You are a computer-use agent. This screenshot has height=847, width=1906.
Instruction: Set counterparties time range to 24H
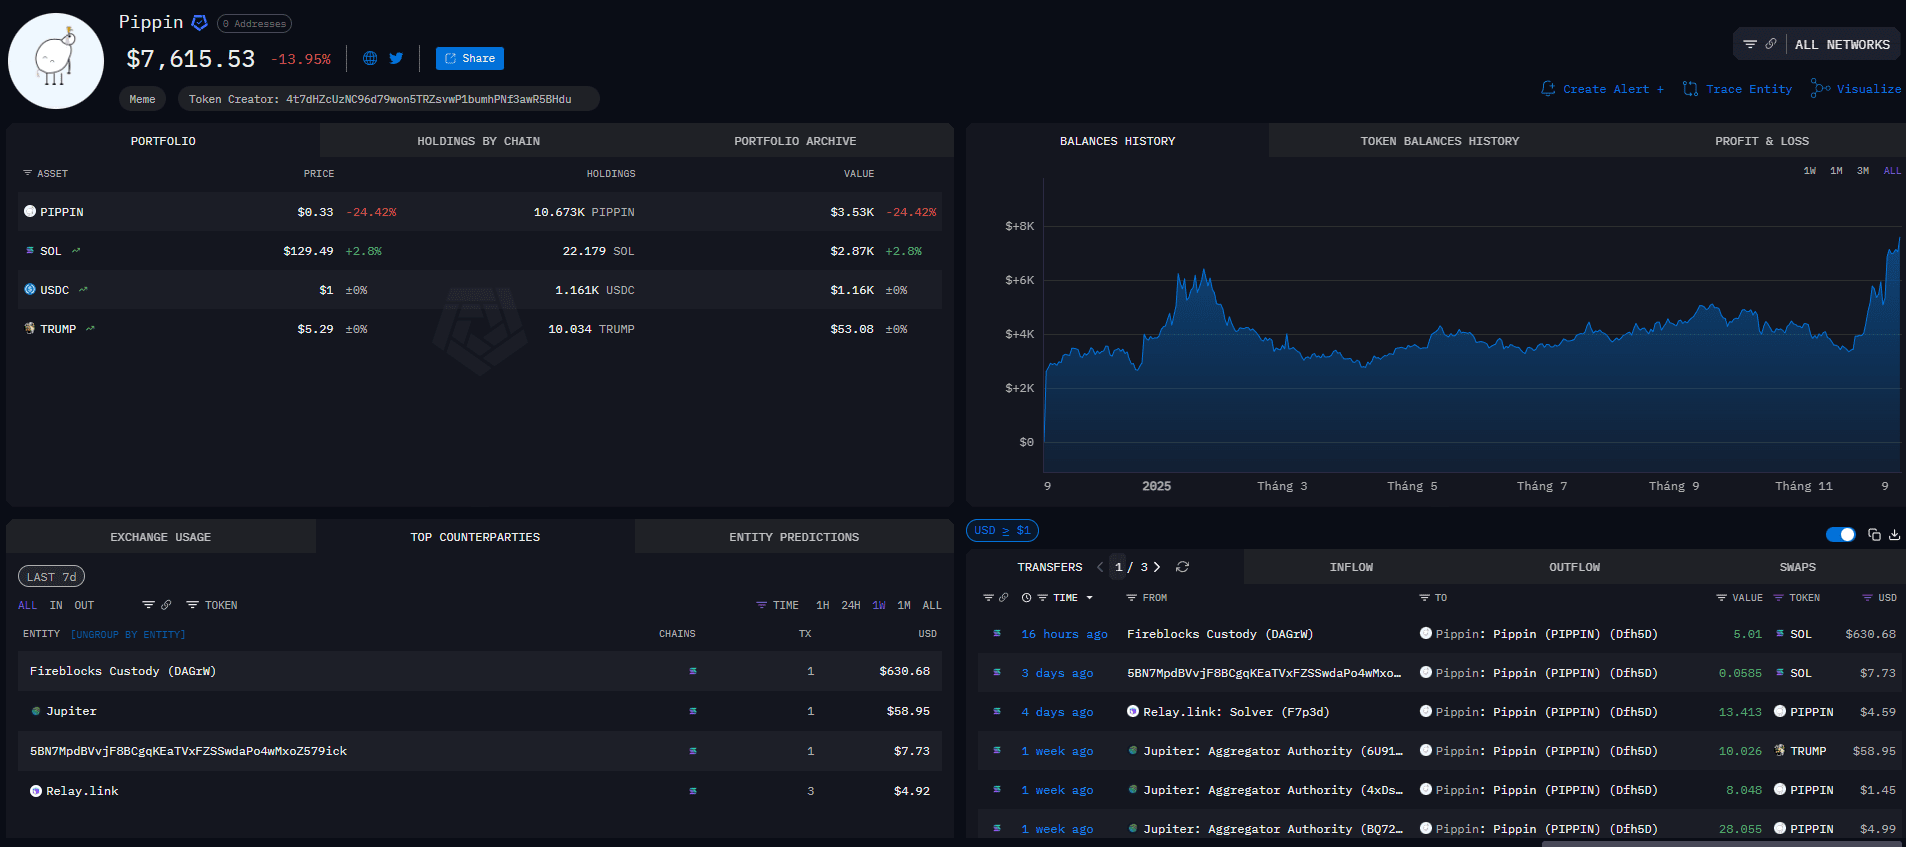(x=850, y=606)
